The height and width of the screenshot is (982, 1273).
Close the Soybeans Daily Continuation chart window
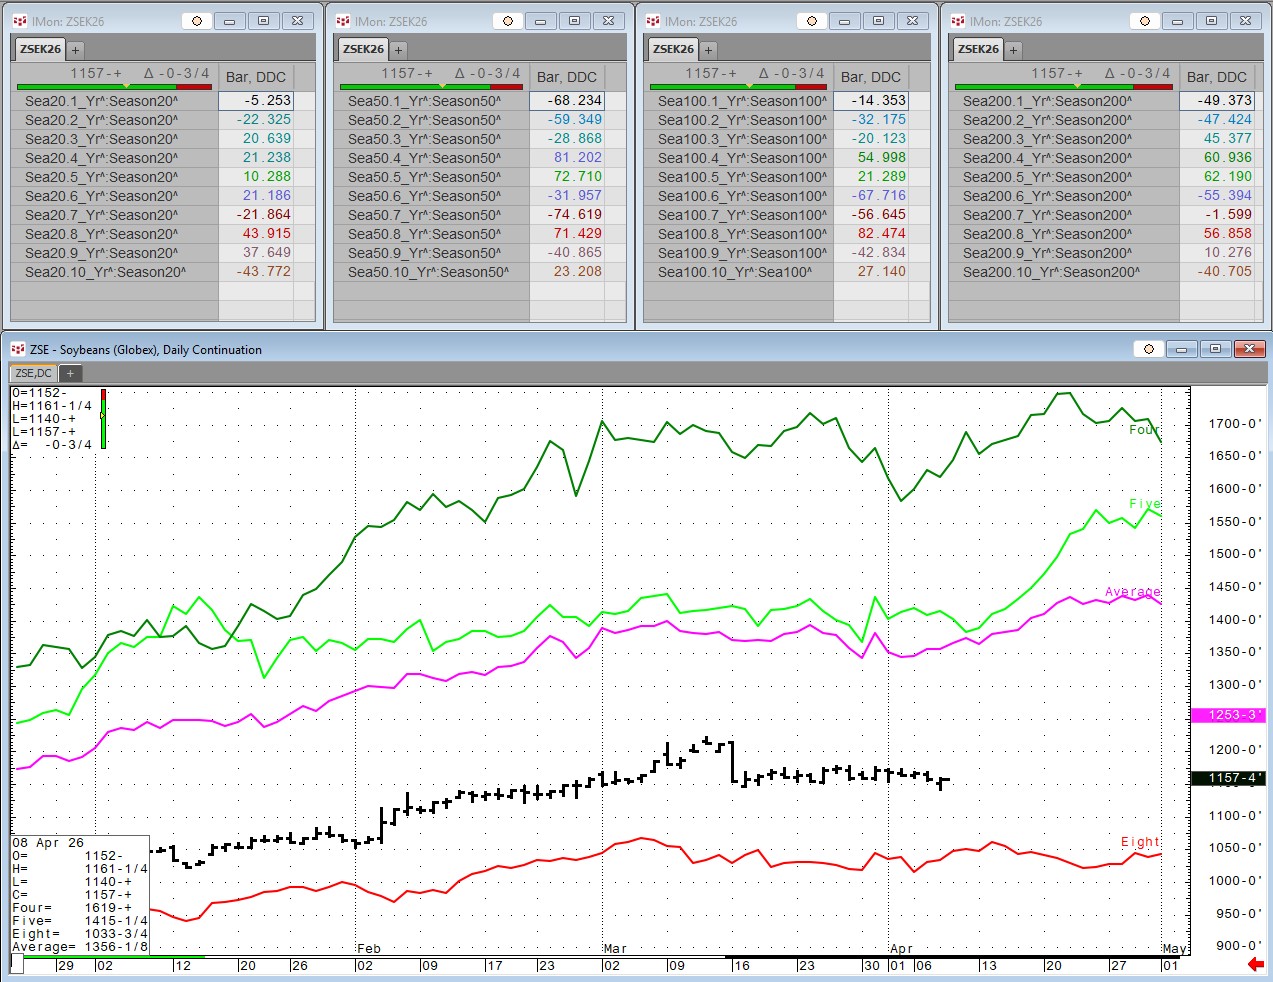tap(1250, 349)
